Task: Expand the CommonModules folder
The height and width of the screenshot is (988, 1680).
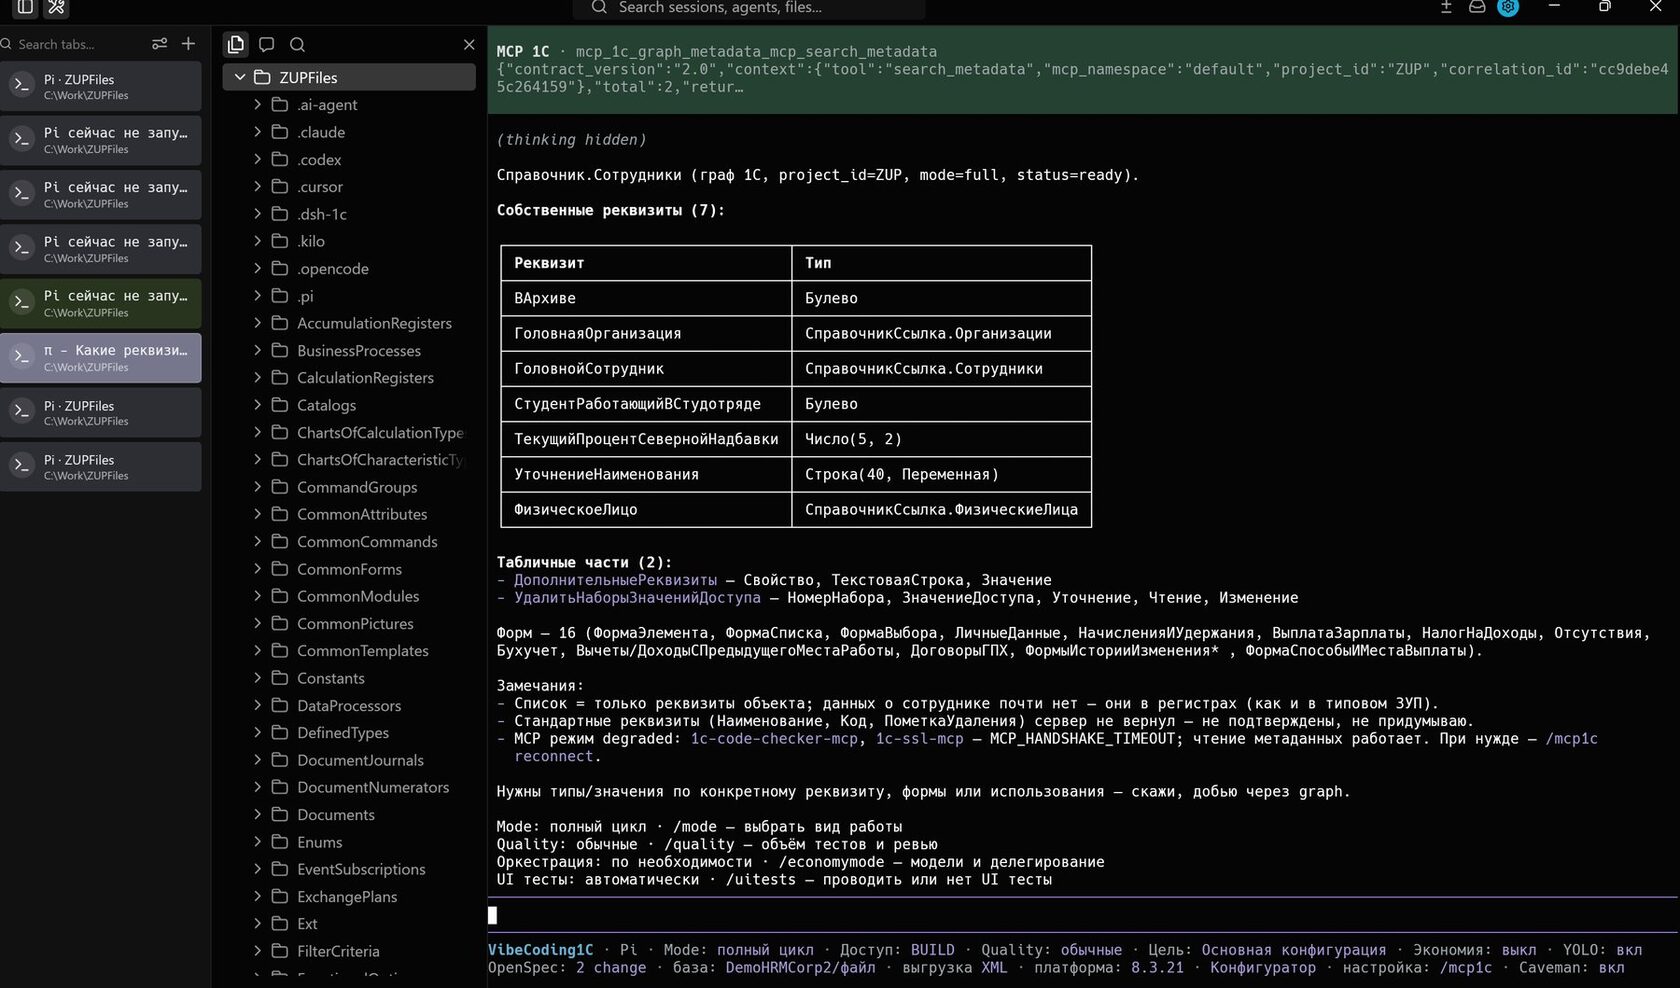Action: click(x=258, y=596)
